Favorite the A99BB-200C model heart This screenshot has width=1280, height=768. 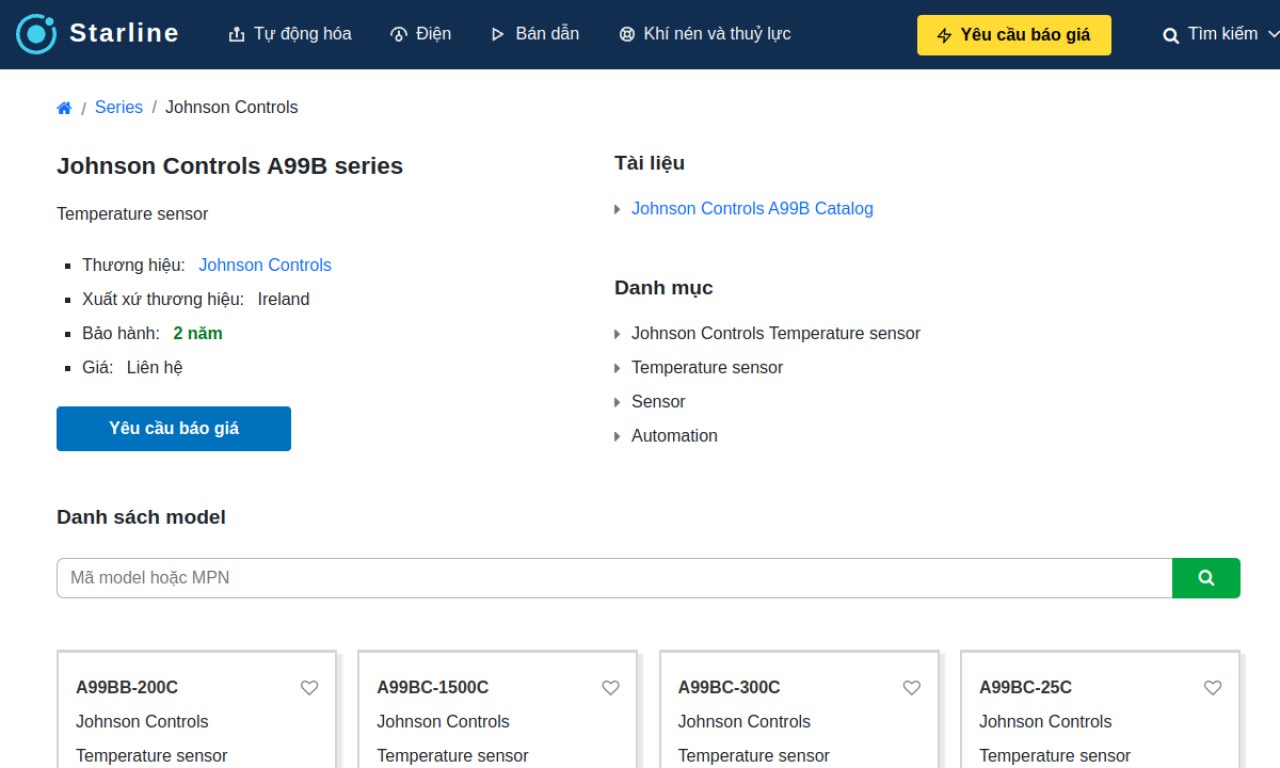tap(309, 688)
